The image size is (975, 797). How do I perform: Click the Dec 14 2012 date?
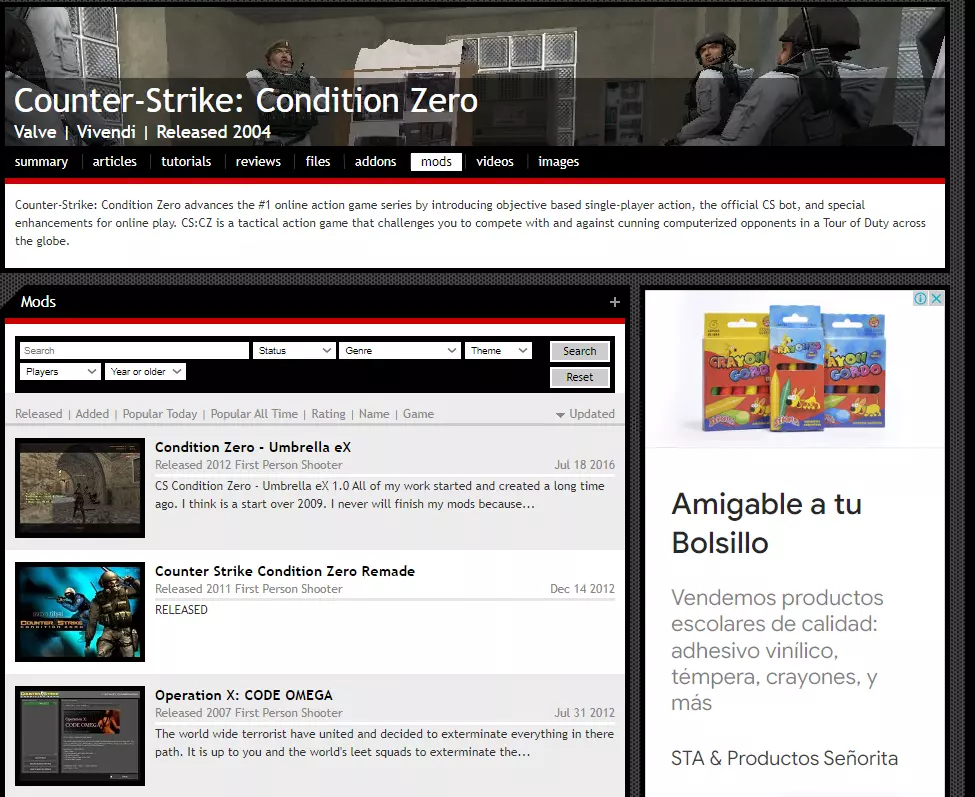[582, 589]
